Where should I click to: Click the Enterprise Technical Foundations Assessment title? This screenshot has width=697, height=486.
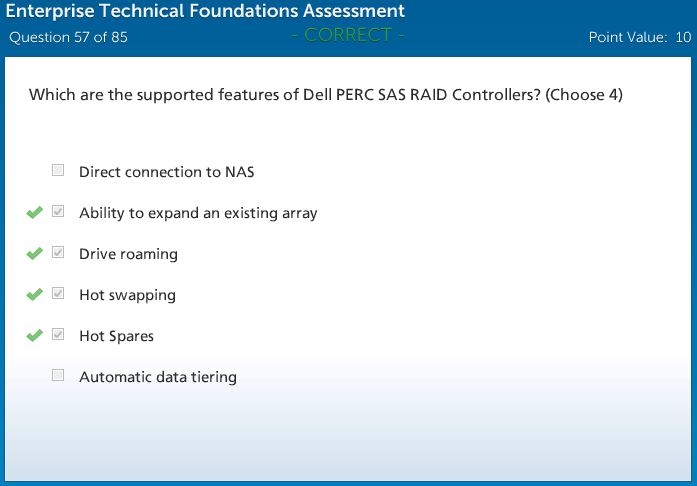pyautogui.click(x=207, y=12)
